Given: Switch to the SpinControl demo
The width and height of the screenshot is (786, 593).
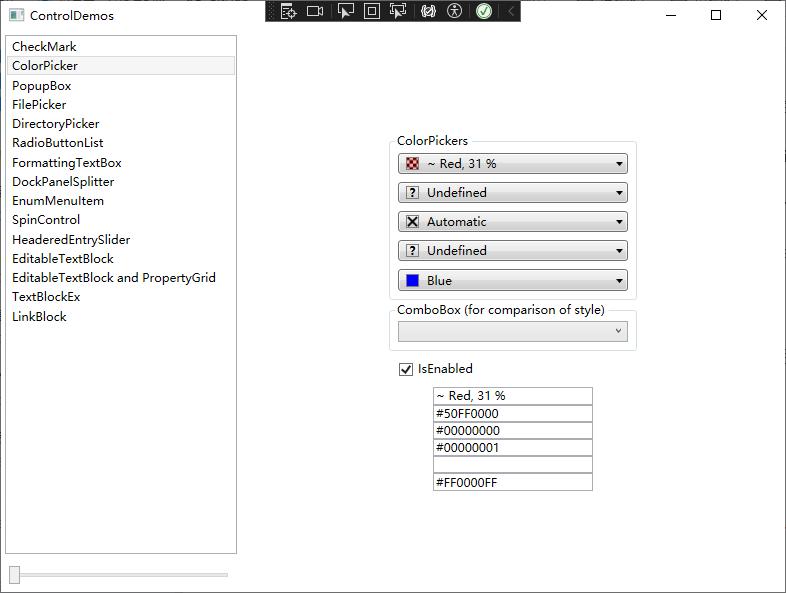Looking at the screenshot, I should tap(46, 220).
